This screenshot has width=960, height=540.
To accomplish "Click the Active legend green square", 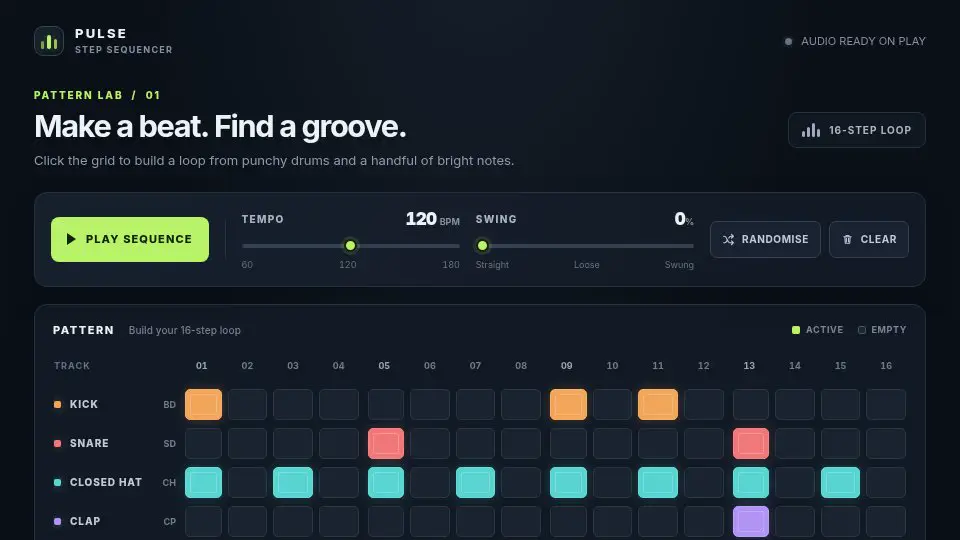I will click(796, 330).
